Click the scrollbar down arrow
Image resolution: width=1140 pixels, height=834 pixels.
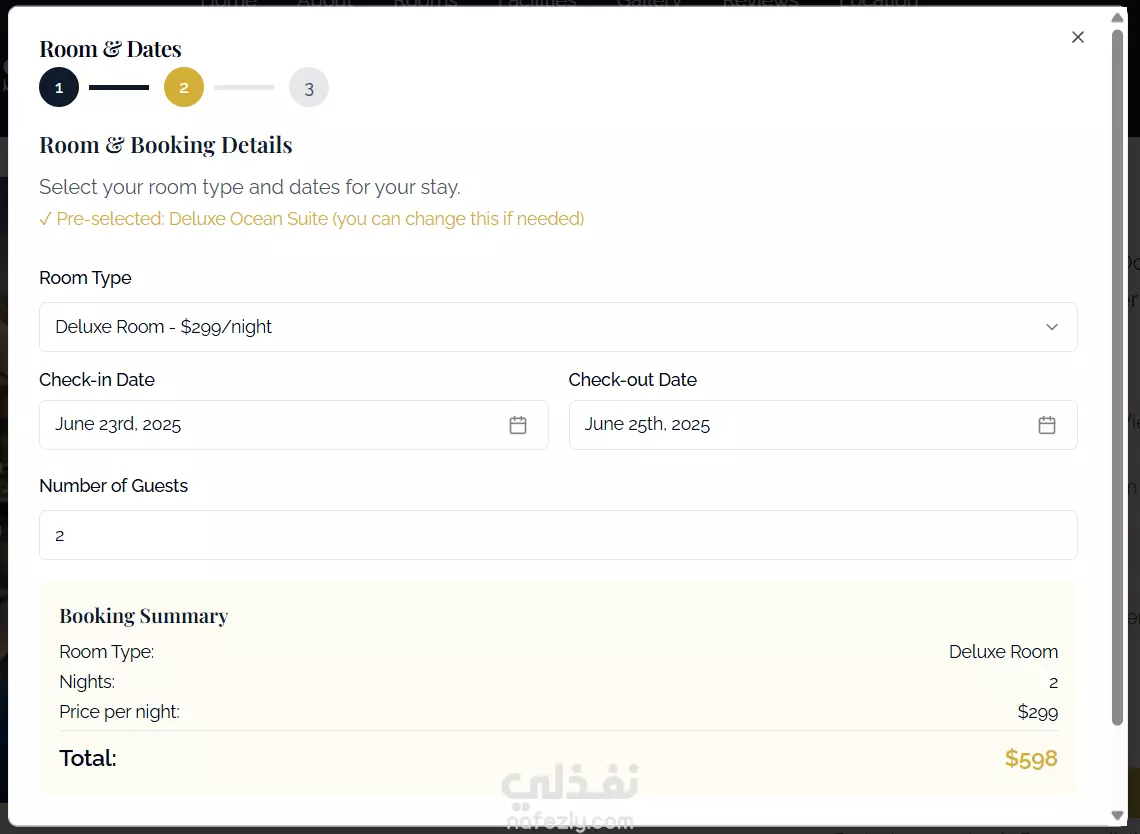[1117, 815]
